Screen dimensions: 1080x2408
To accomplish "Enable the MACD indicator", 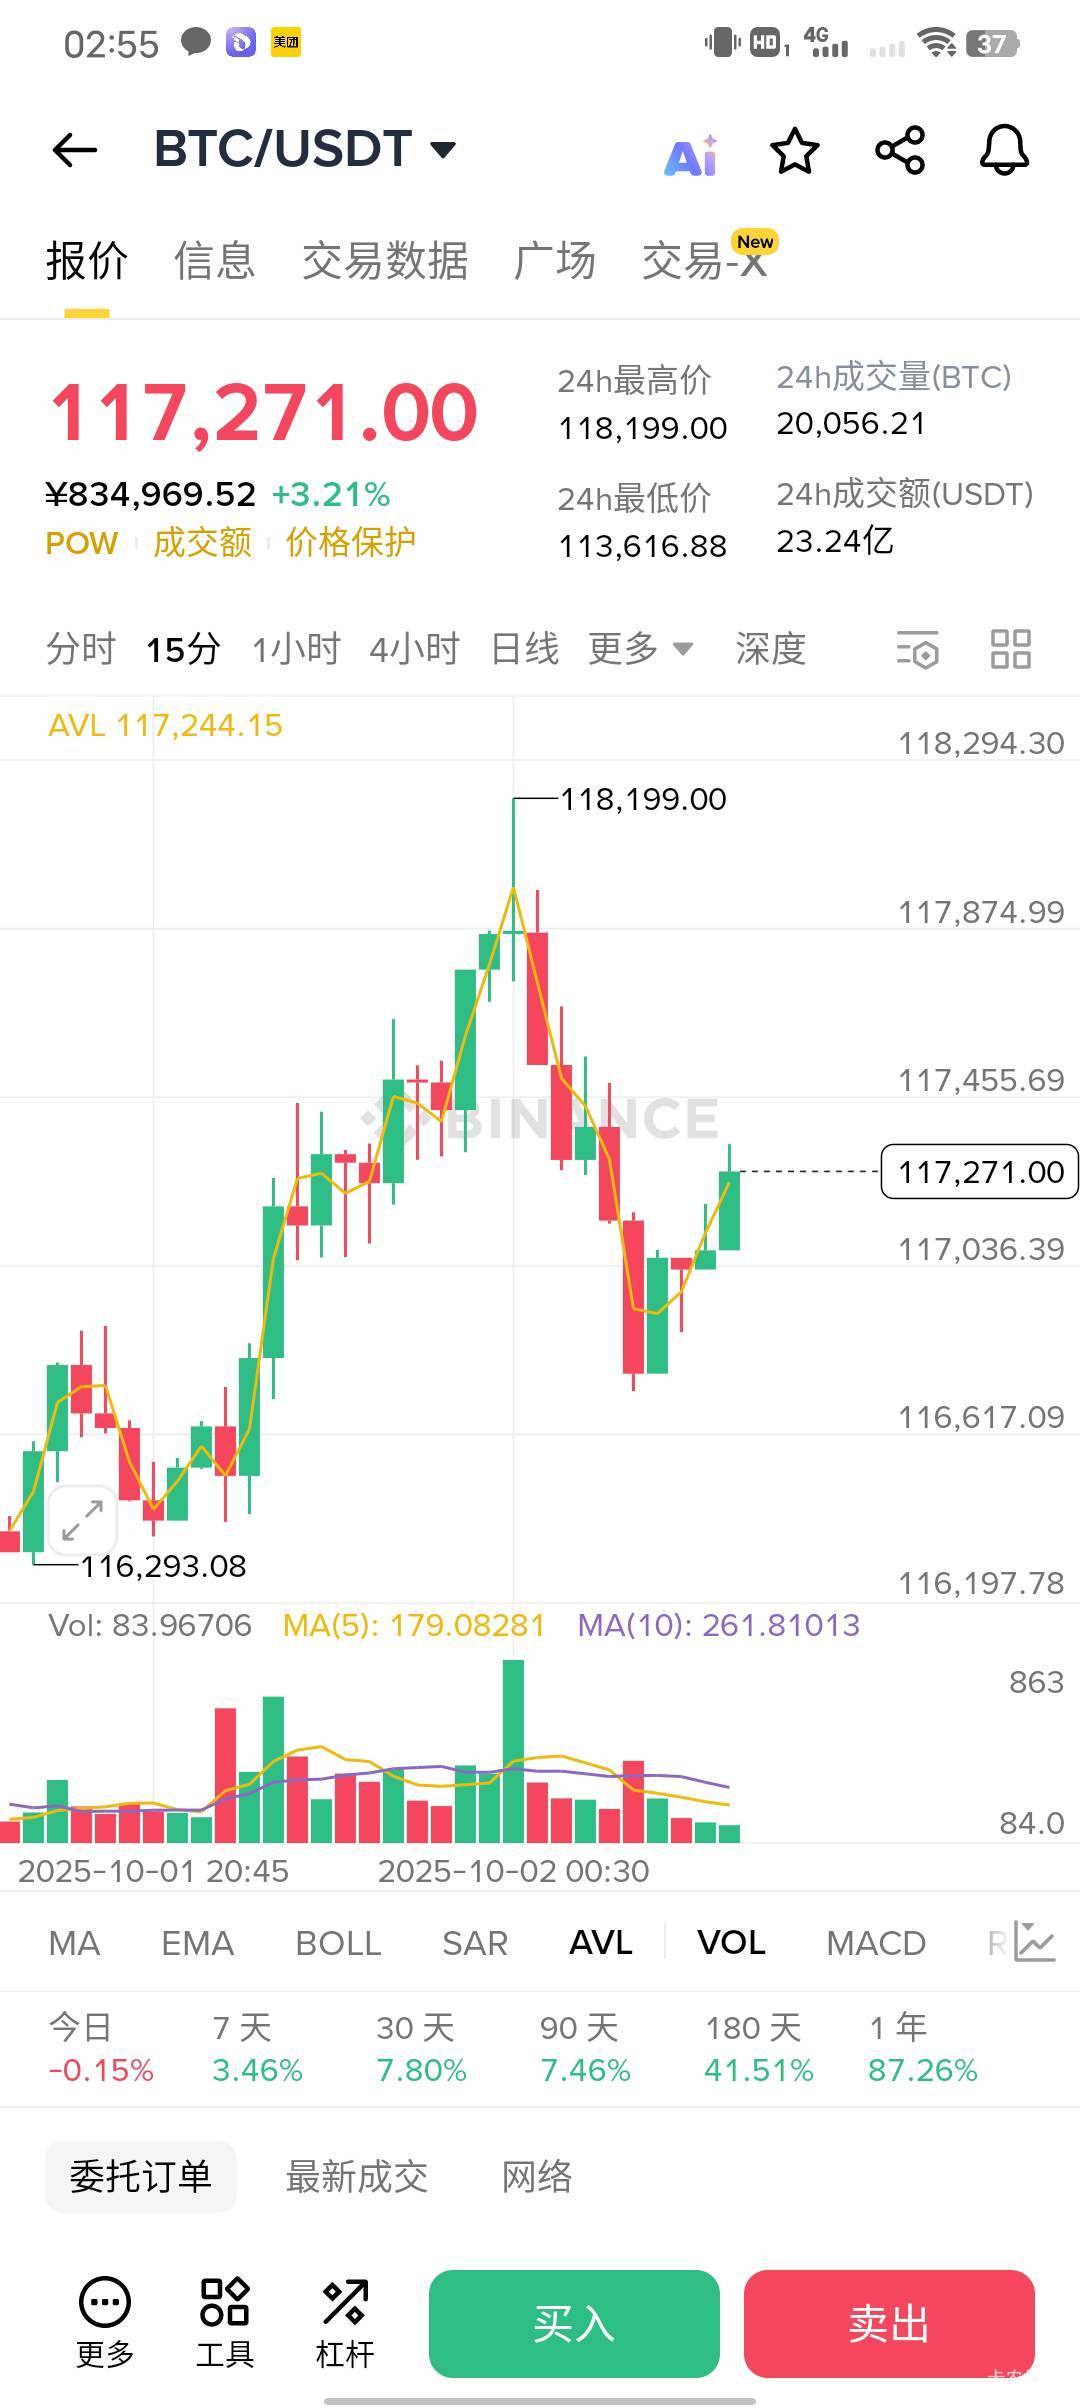I will (x=876, y=1942).
